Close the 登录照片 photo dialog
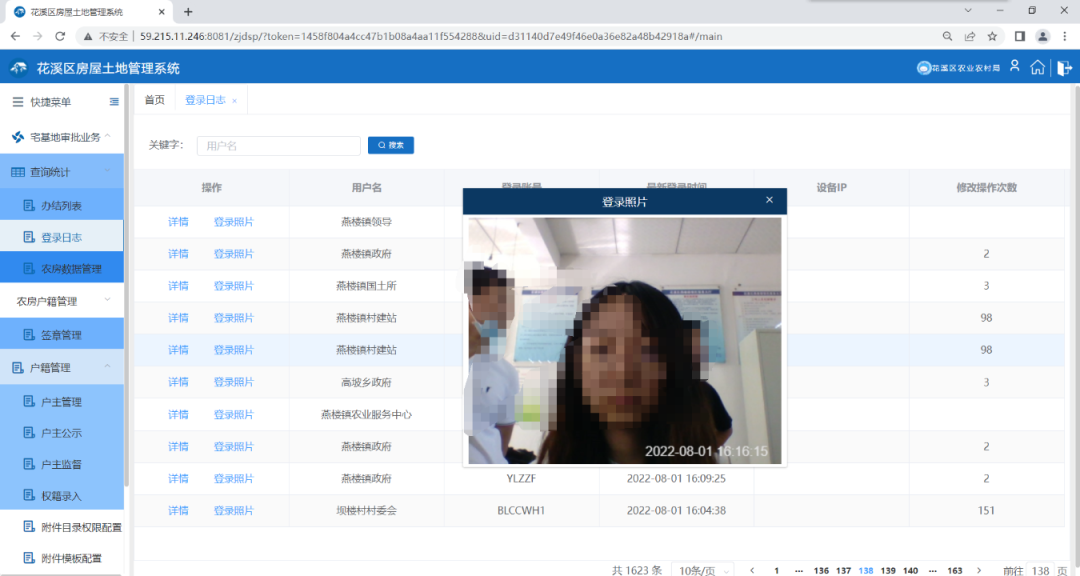The image size is (1080, 576). coord(769,200)
